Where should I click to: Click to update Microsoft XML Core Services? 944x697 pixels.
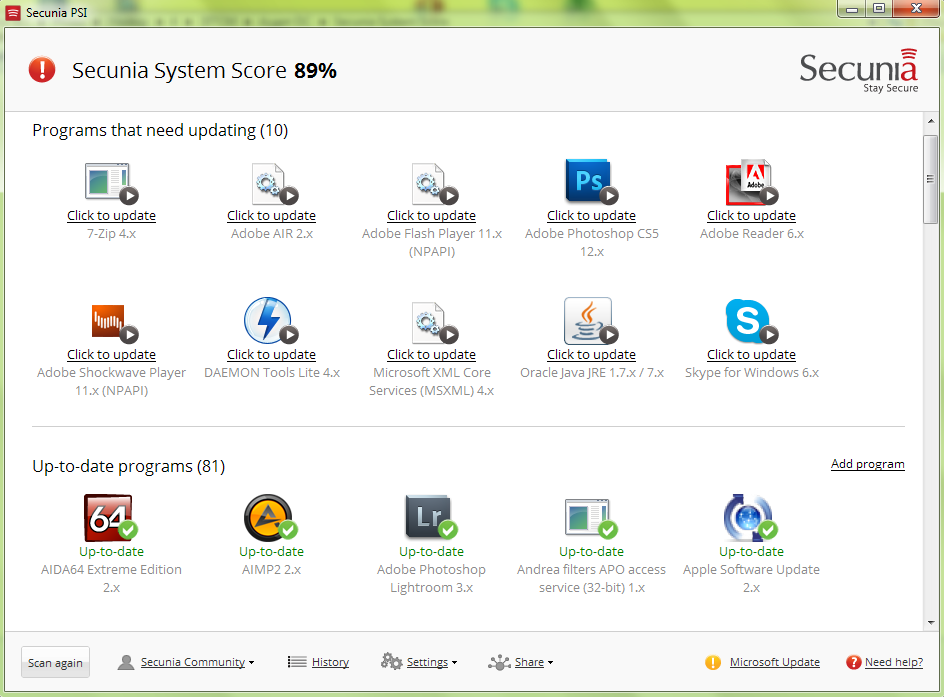click(432, 355)
